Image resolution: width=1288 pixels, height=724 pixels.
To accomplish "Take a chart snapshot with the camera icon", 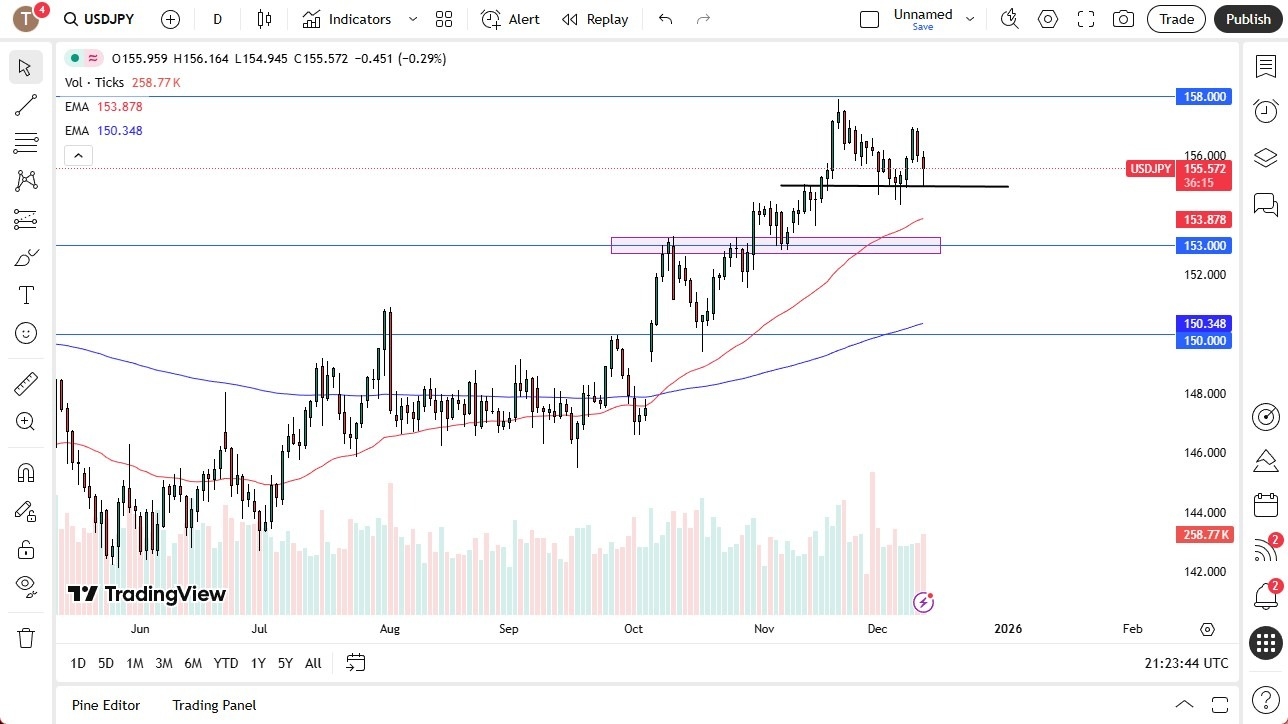I will pos(1123,19).
